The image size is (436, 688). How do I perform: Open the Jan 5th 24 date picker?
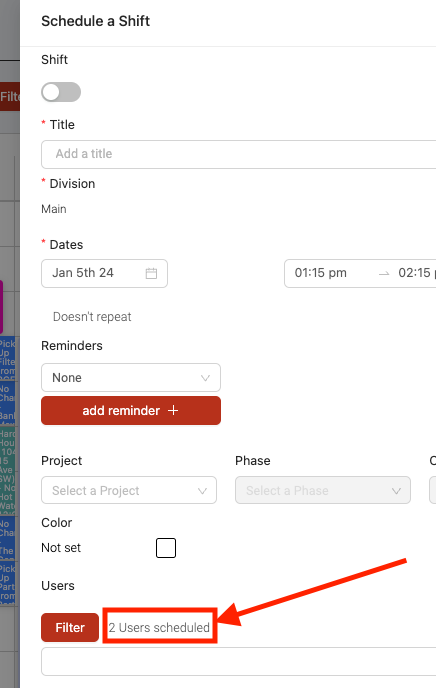point(104,273)
